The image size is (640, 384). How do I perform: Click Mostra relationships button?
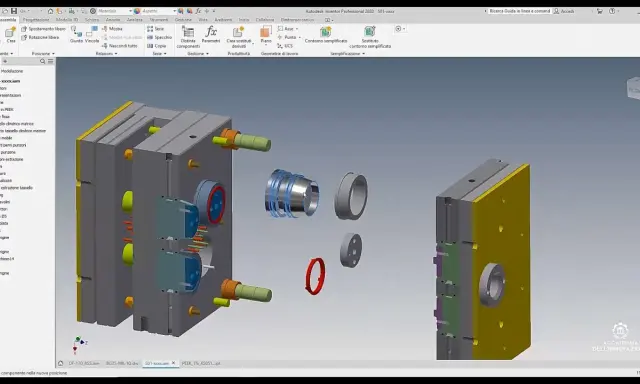[112, 29]
